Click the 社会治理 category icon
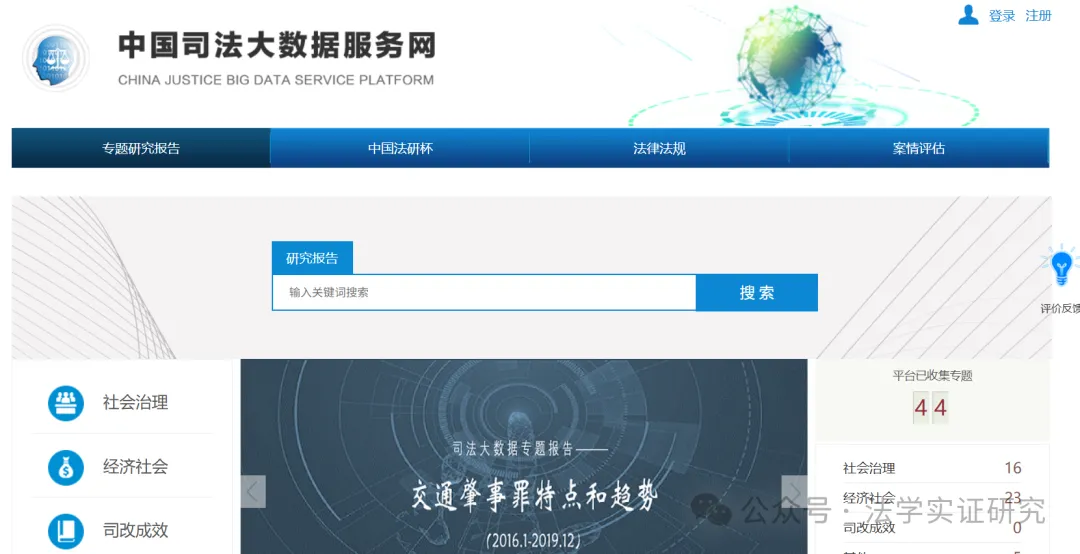This screenshot has width=1080, height=554. click(65, 402)
